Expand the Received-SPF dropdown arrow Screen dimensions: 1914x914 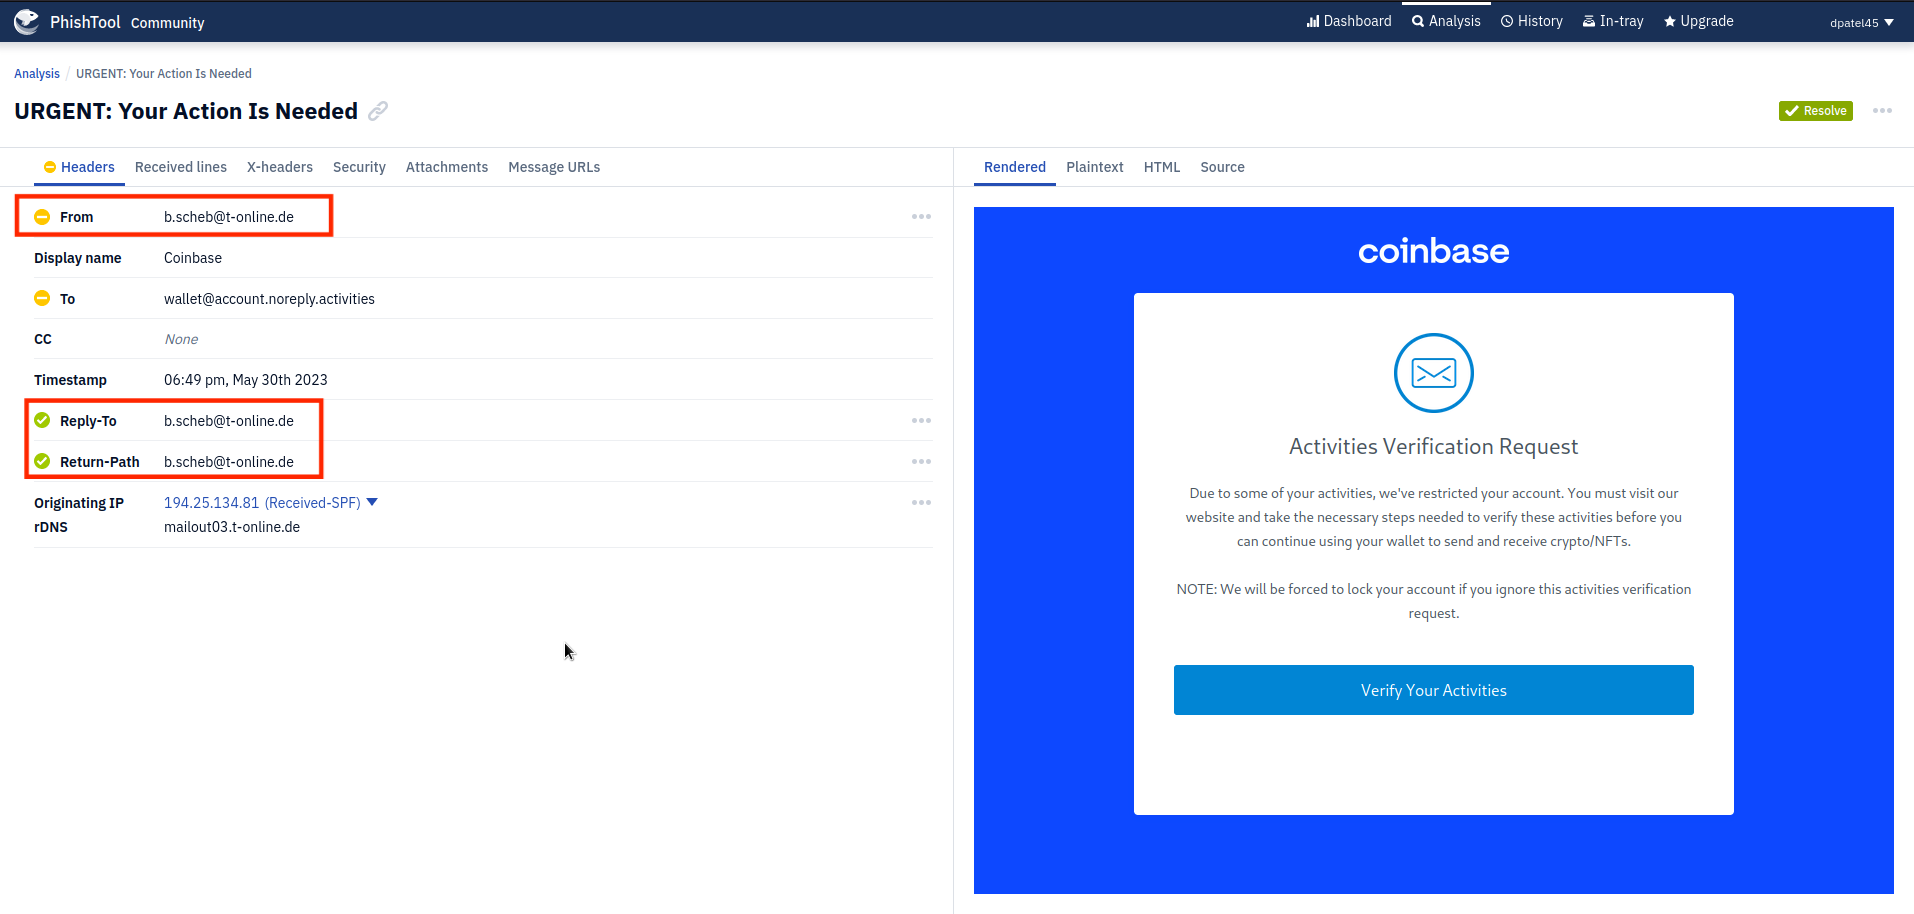coord(372,502)
